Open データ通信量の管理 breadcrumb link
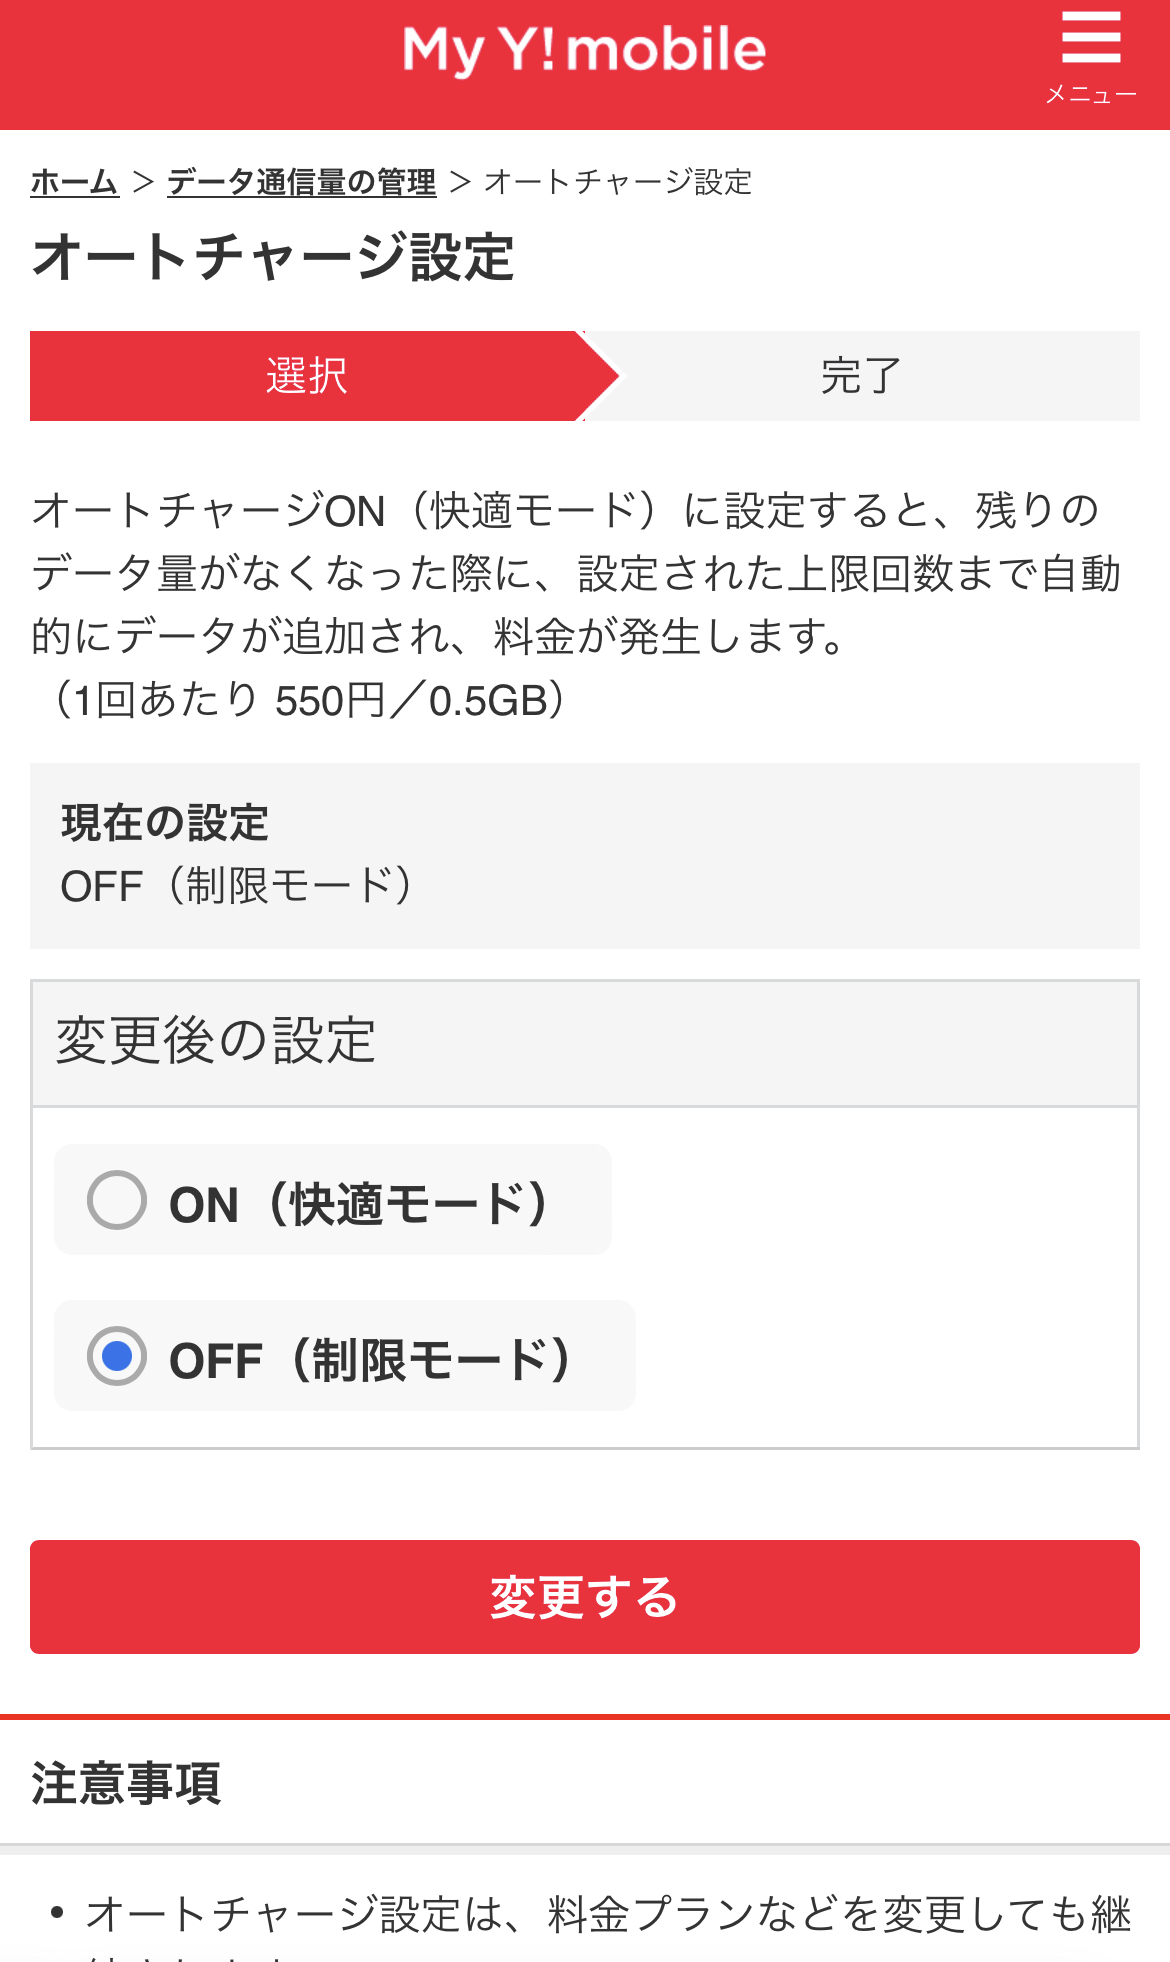Viewport: 1170px width, 1962px height. 301,182
